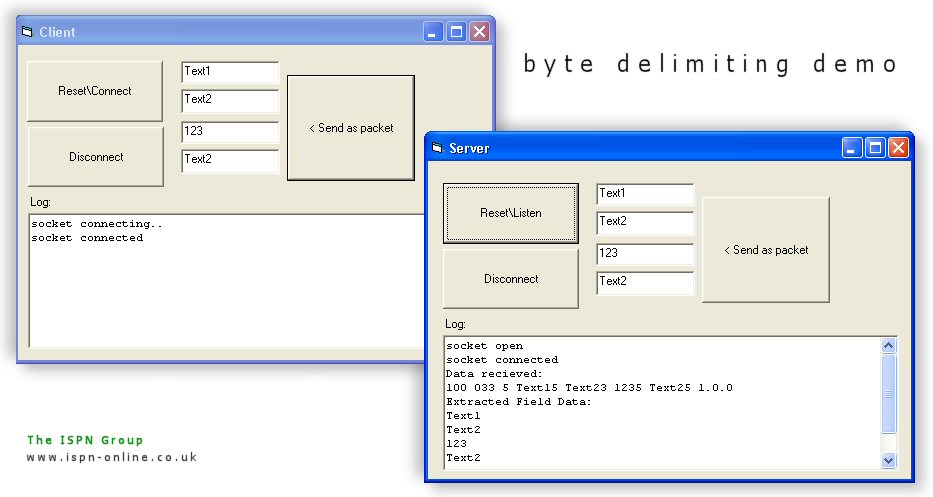Click Reset\Connect button in Client window
Screen dimensions: 933x497
(x=95, y=91)
